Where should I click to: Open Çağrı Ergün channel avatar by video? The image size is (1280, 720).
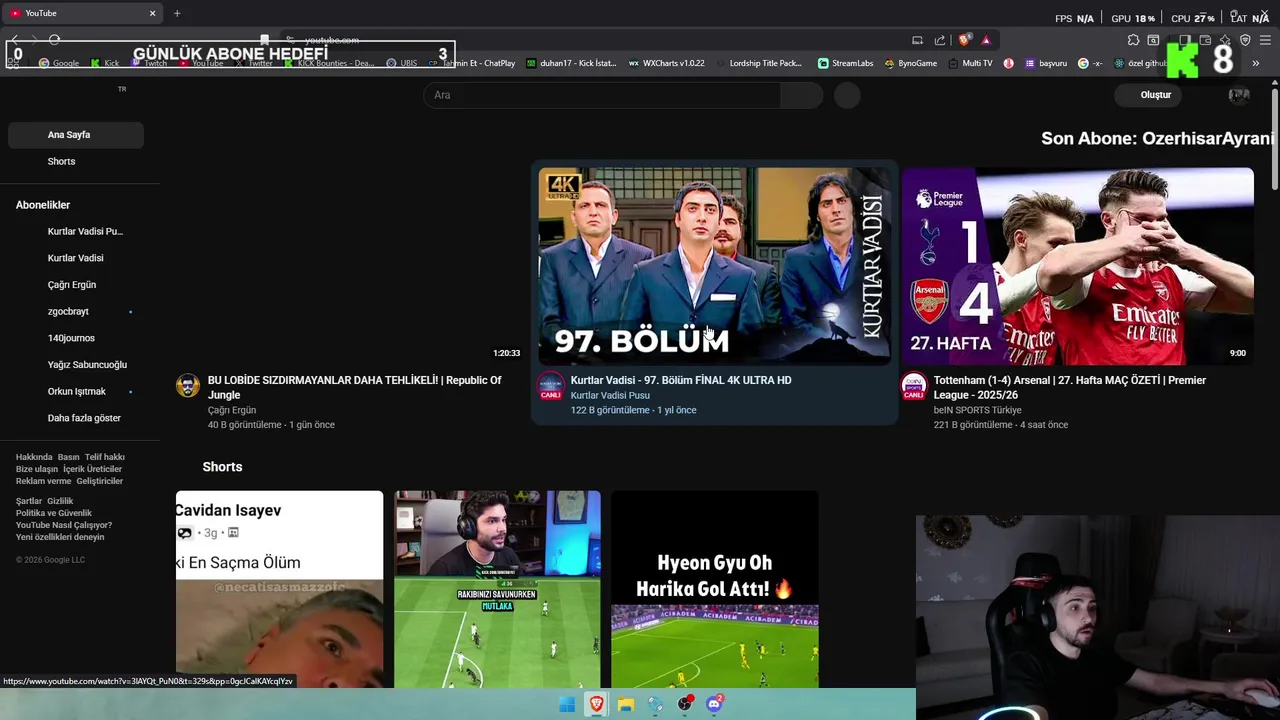click(x=188, y=386)
